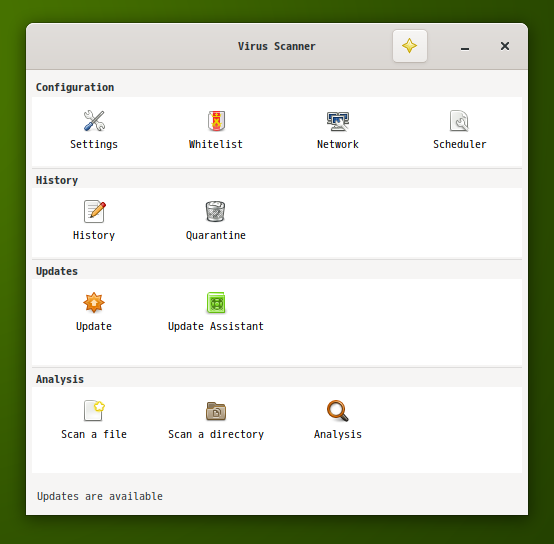Click the 'Updates are available' status text

100,496
